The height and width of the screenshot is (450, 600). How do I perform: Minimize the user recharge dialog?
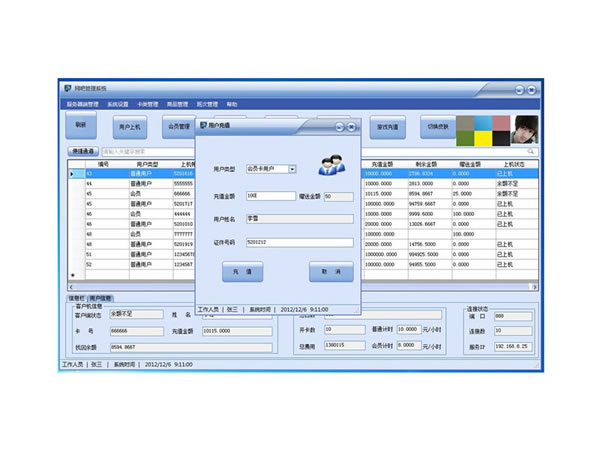click(x=339, y=127)
